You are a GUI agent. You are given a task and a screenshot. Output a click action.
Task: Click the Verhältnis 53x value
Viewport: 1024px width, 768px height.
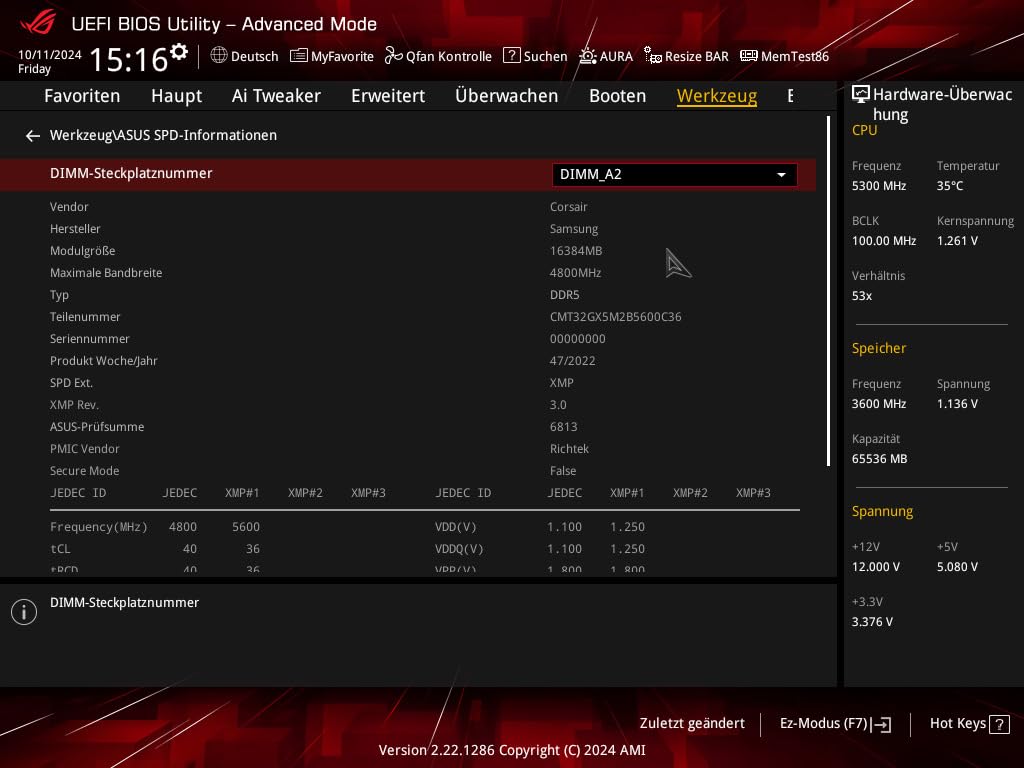pyautogui.click(x=861, y=296)
